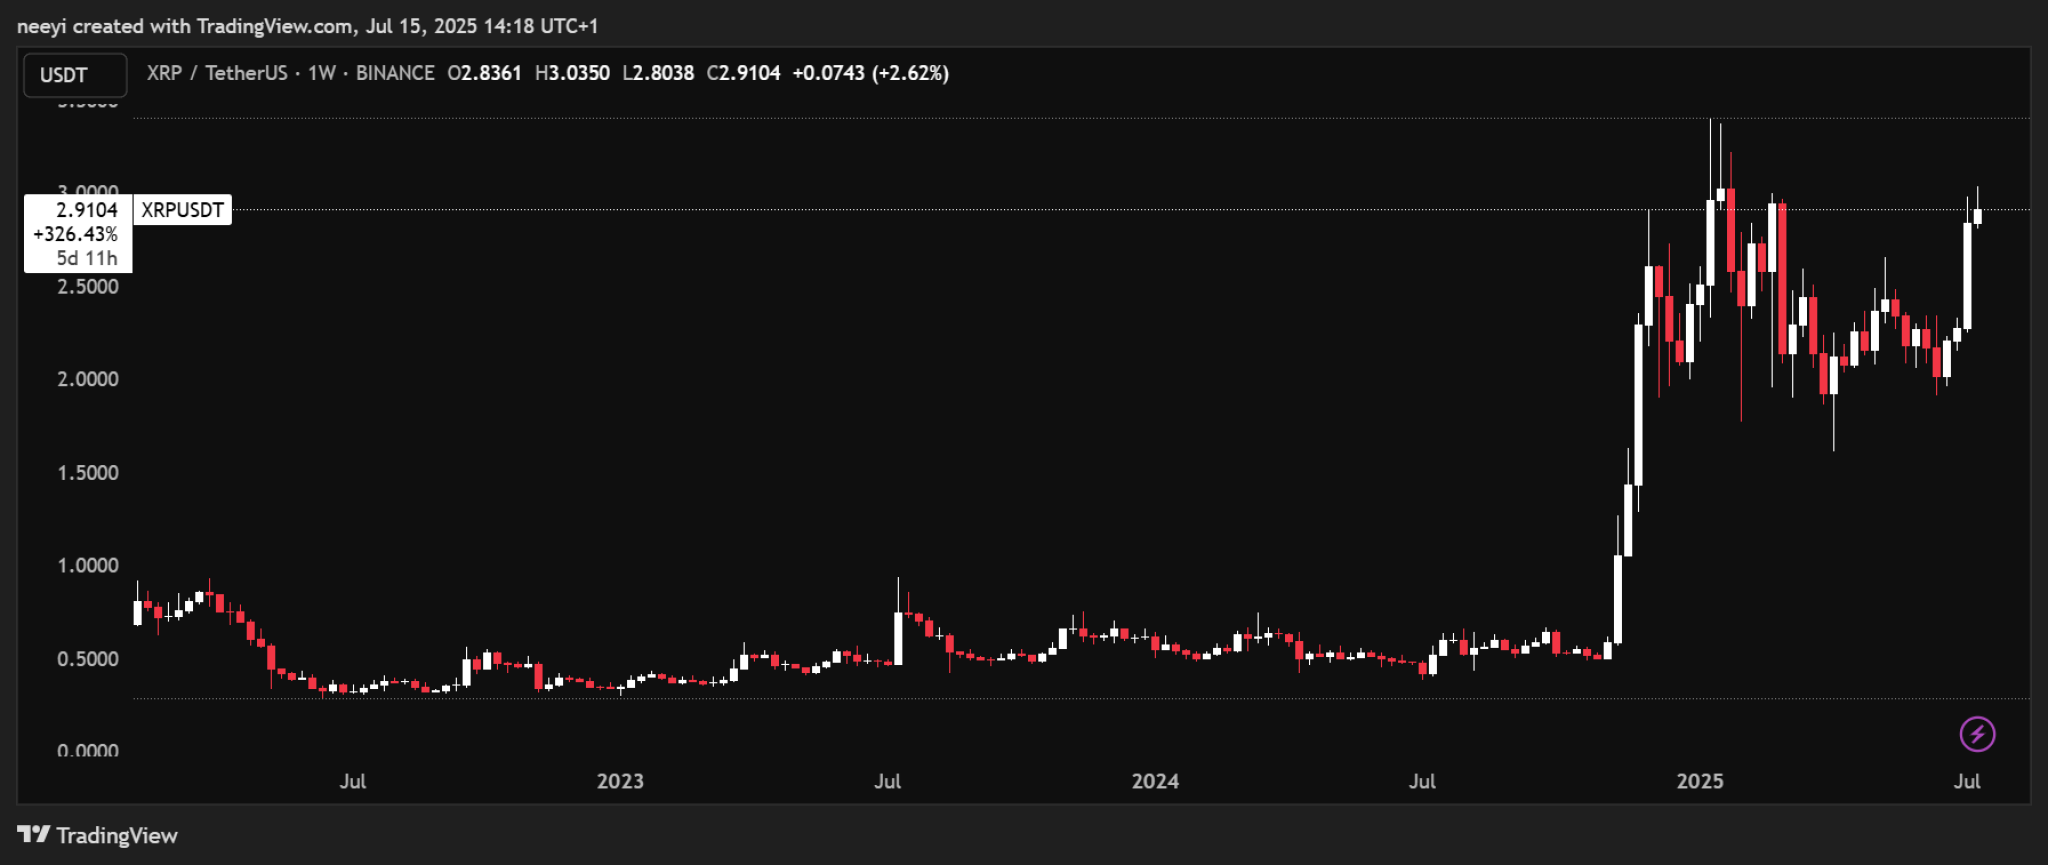Click the 1W interval label

click(x=321, y=73)
